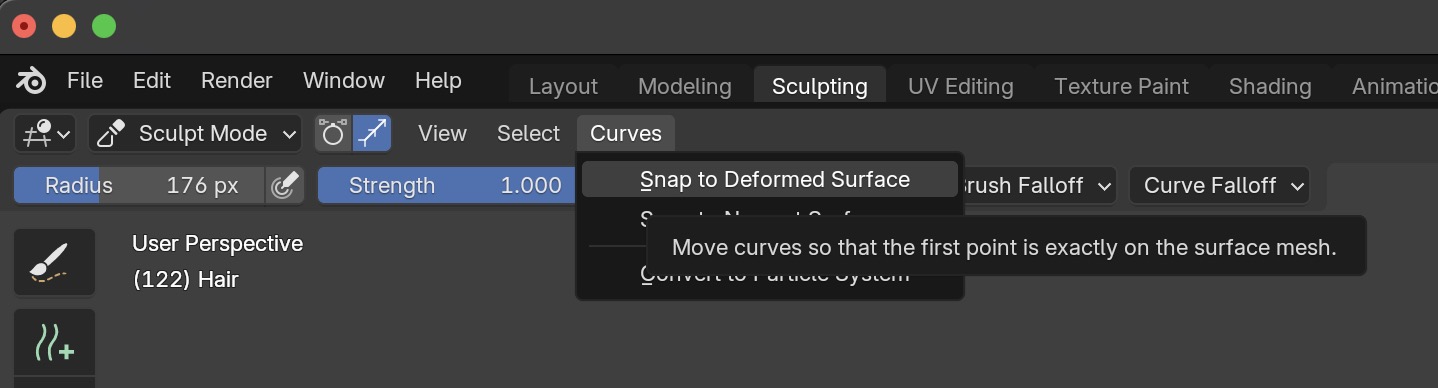Enable control point selection mode
The width and height of the screenshot is (1438, 388).
point(333,134)
